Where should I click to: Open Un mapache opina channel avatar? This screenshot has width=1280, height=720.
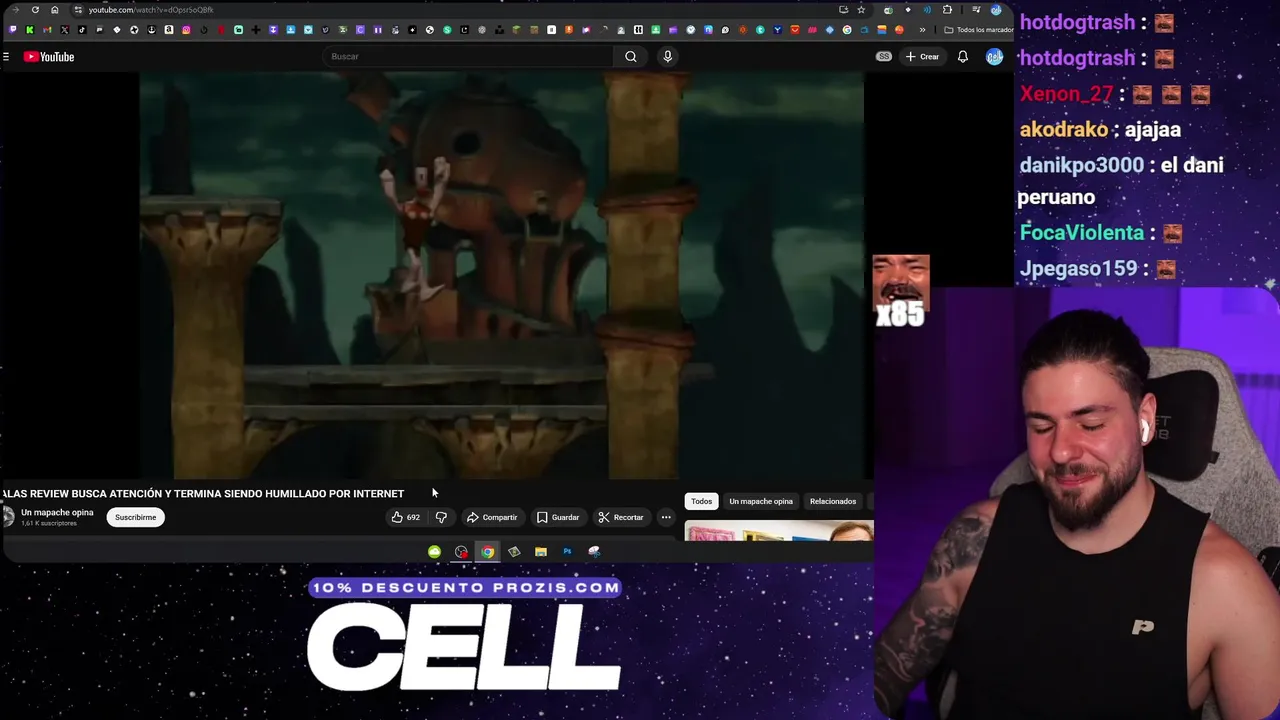pos(8,516)
